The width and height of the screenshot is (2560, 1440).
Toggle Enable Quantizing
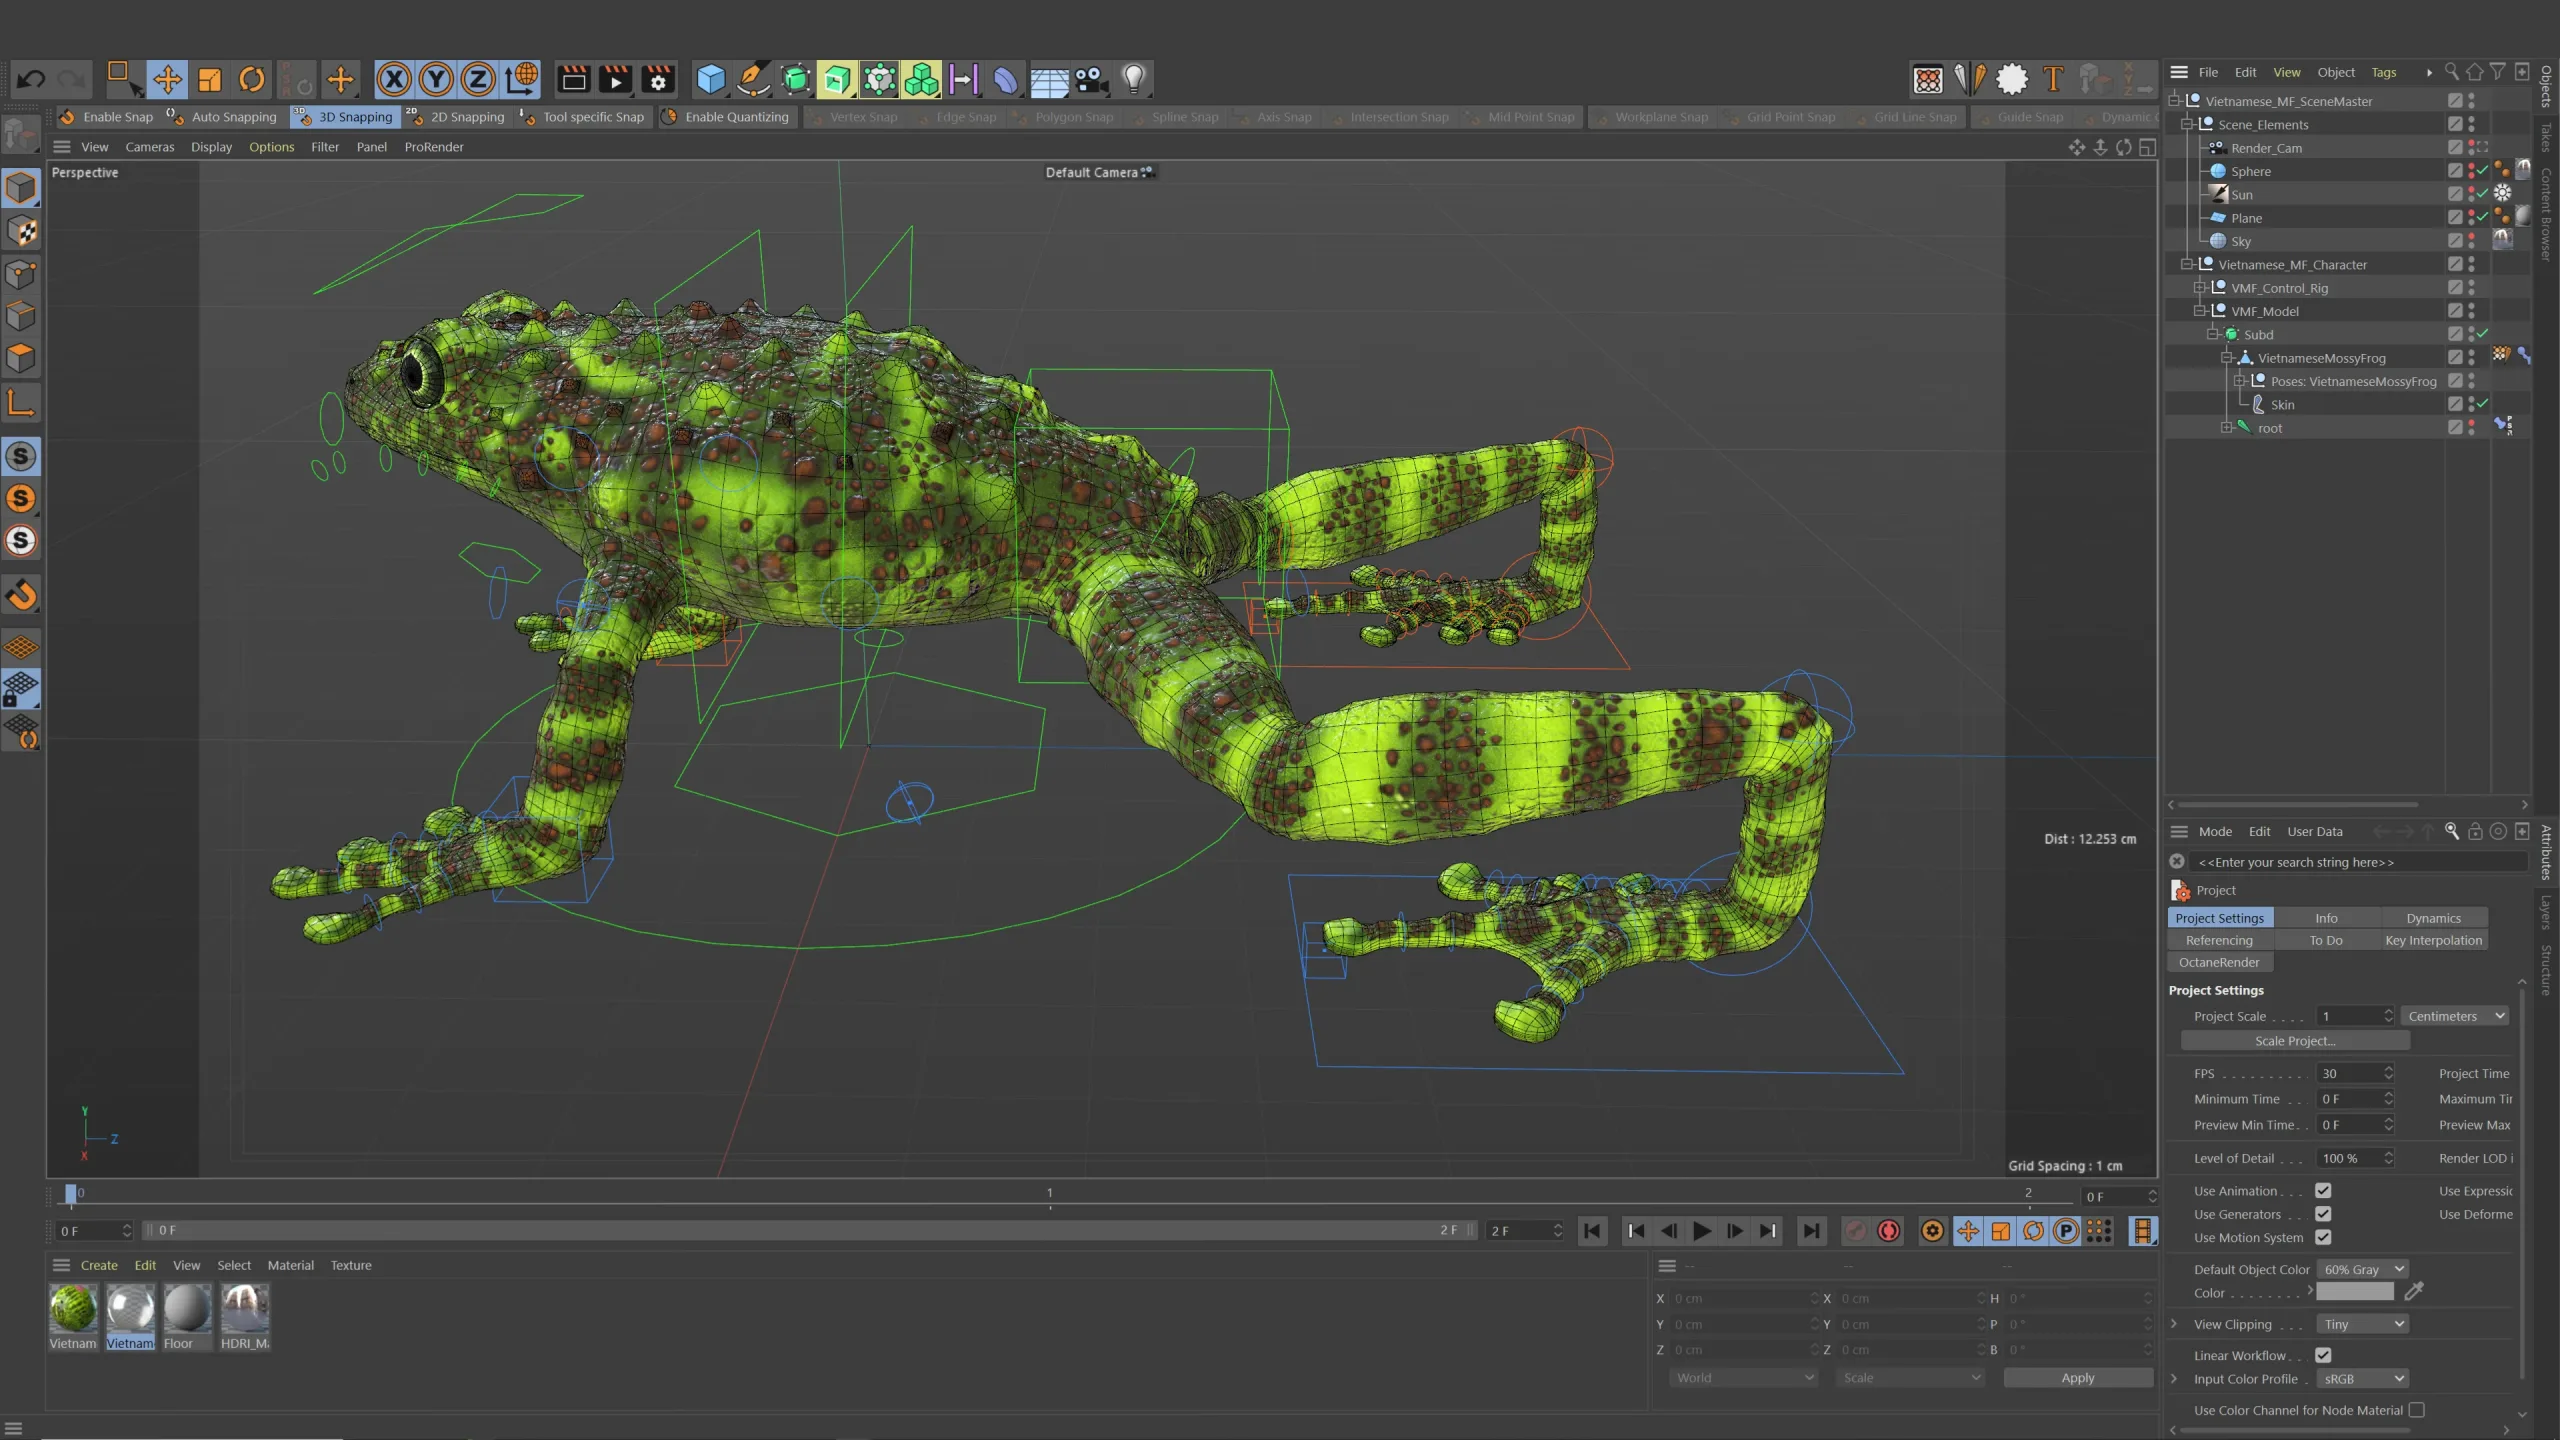tap(726, 117)
